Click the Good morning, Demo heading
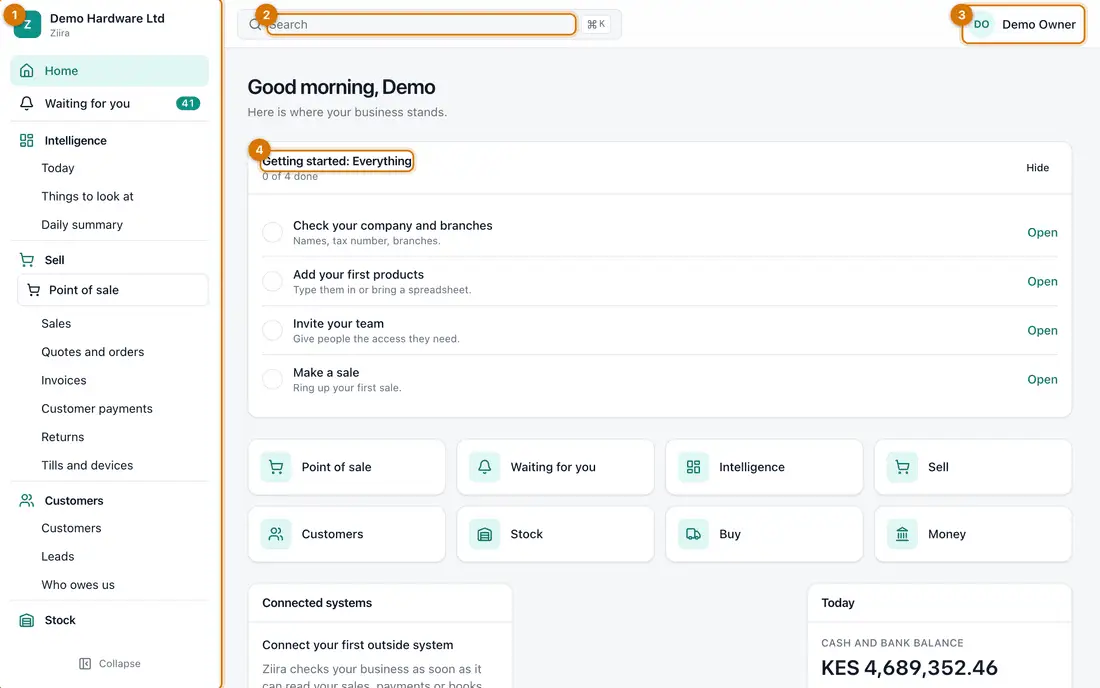 coord(341,87)
